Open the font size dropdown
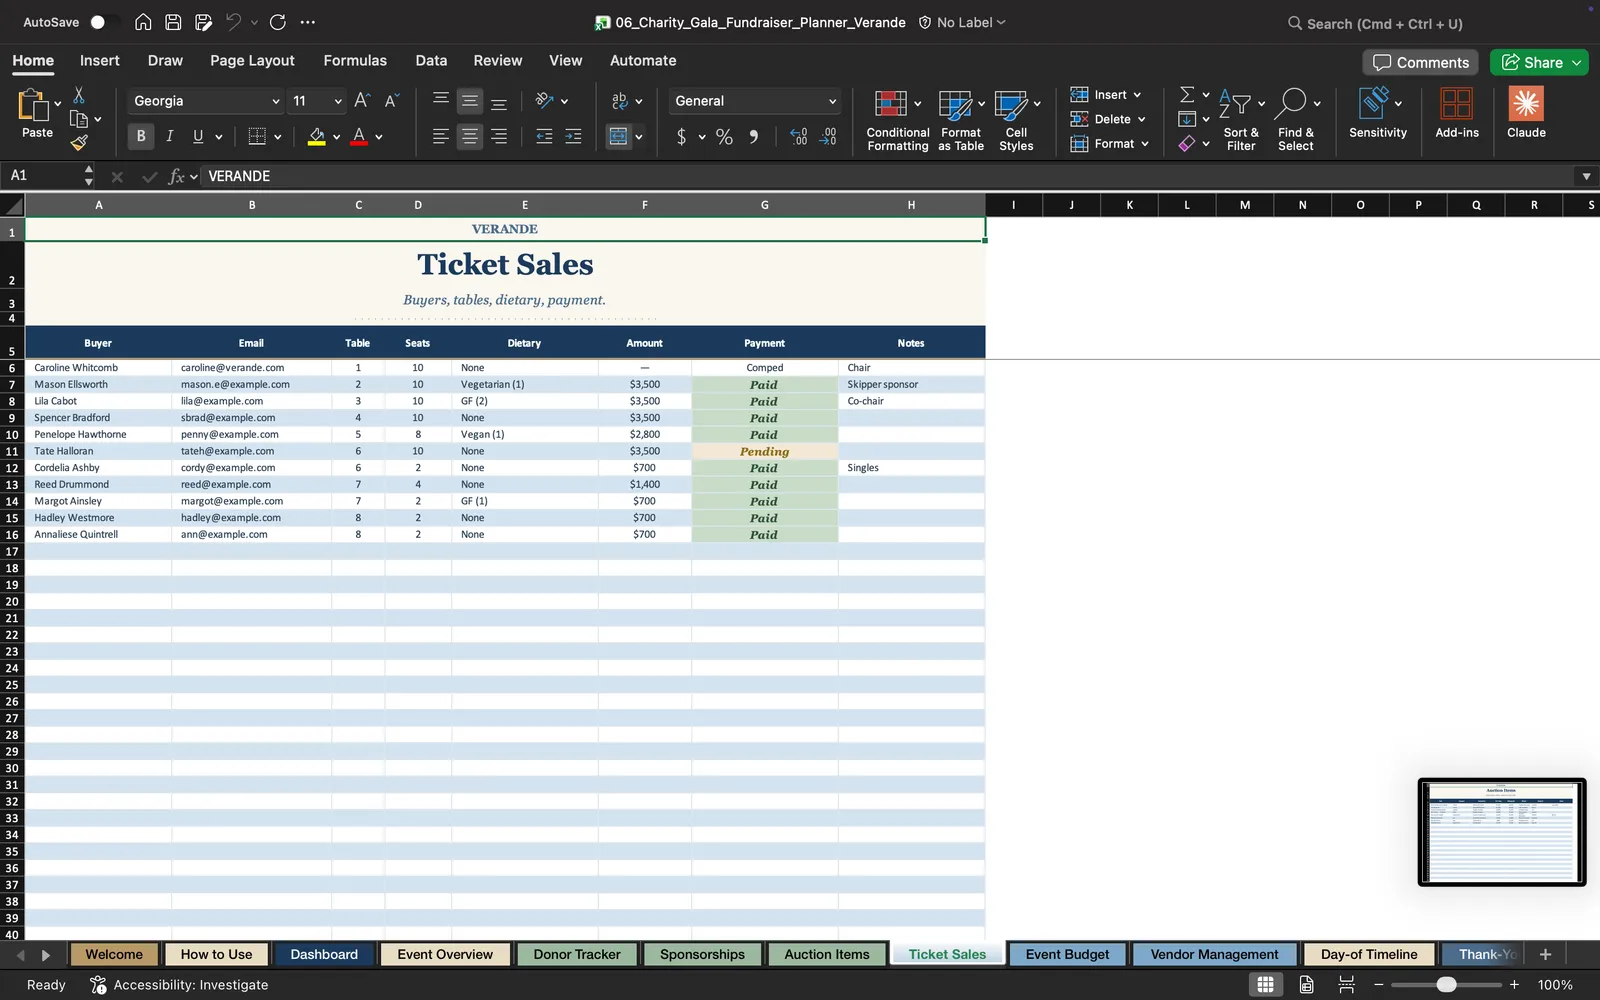 [338, 101]
